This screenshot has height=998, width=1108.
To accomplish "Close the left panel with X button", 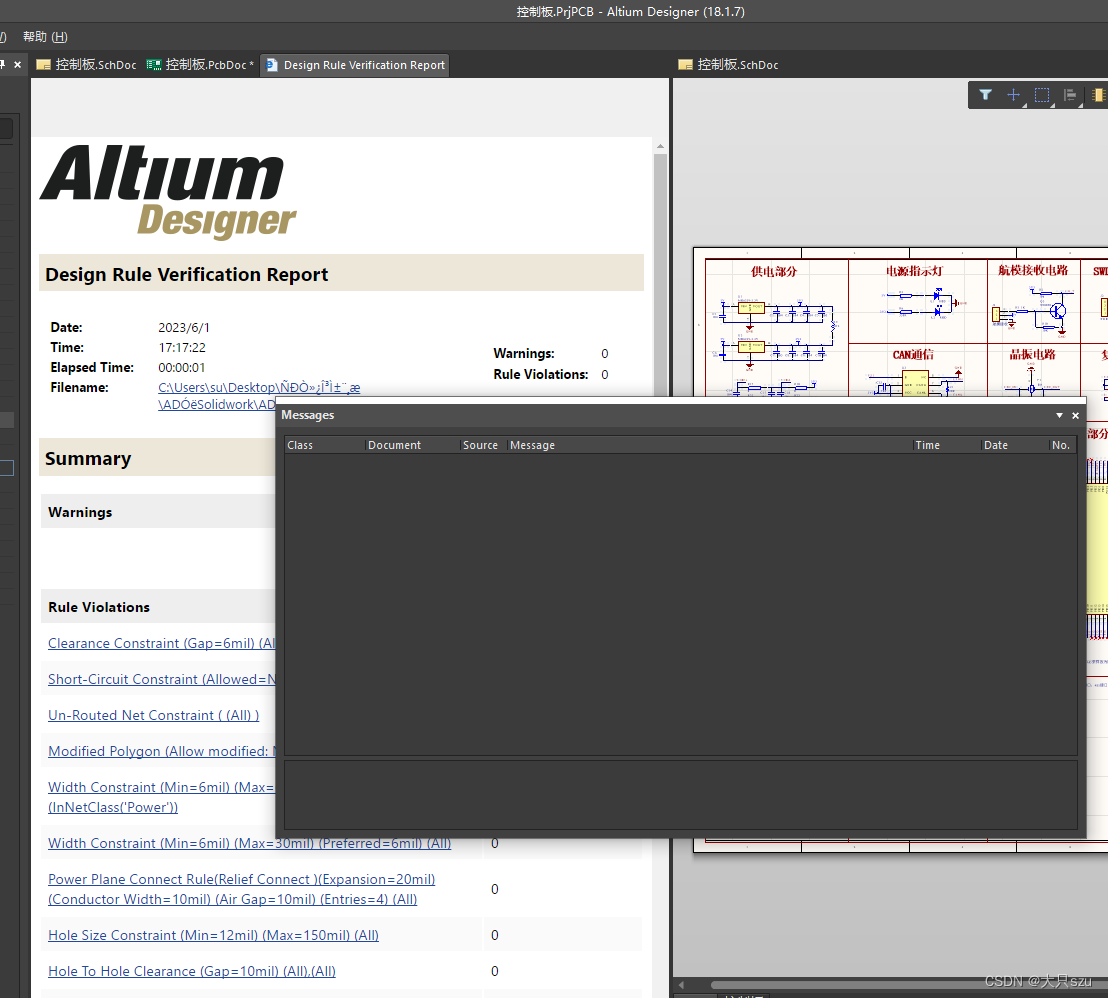I will click(x=18, y=64).
